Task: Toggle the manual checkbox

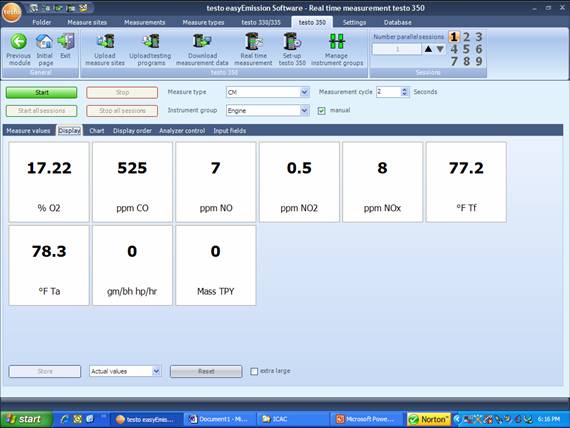Action: [321, 111]
